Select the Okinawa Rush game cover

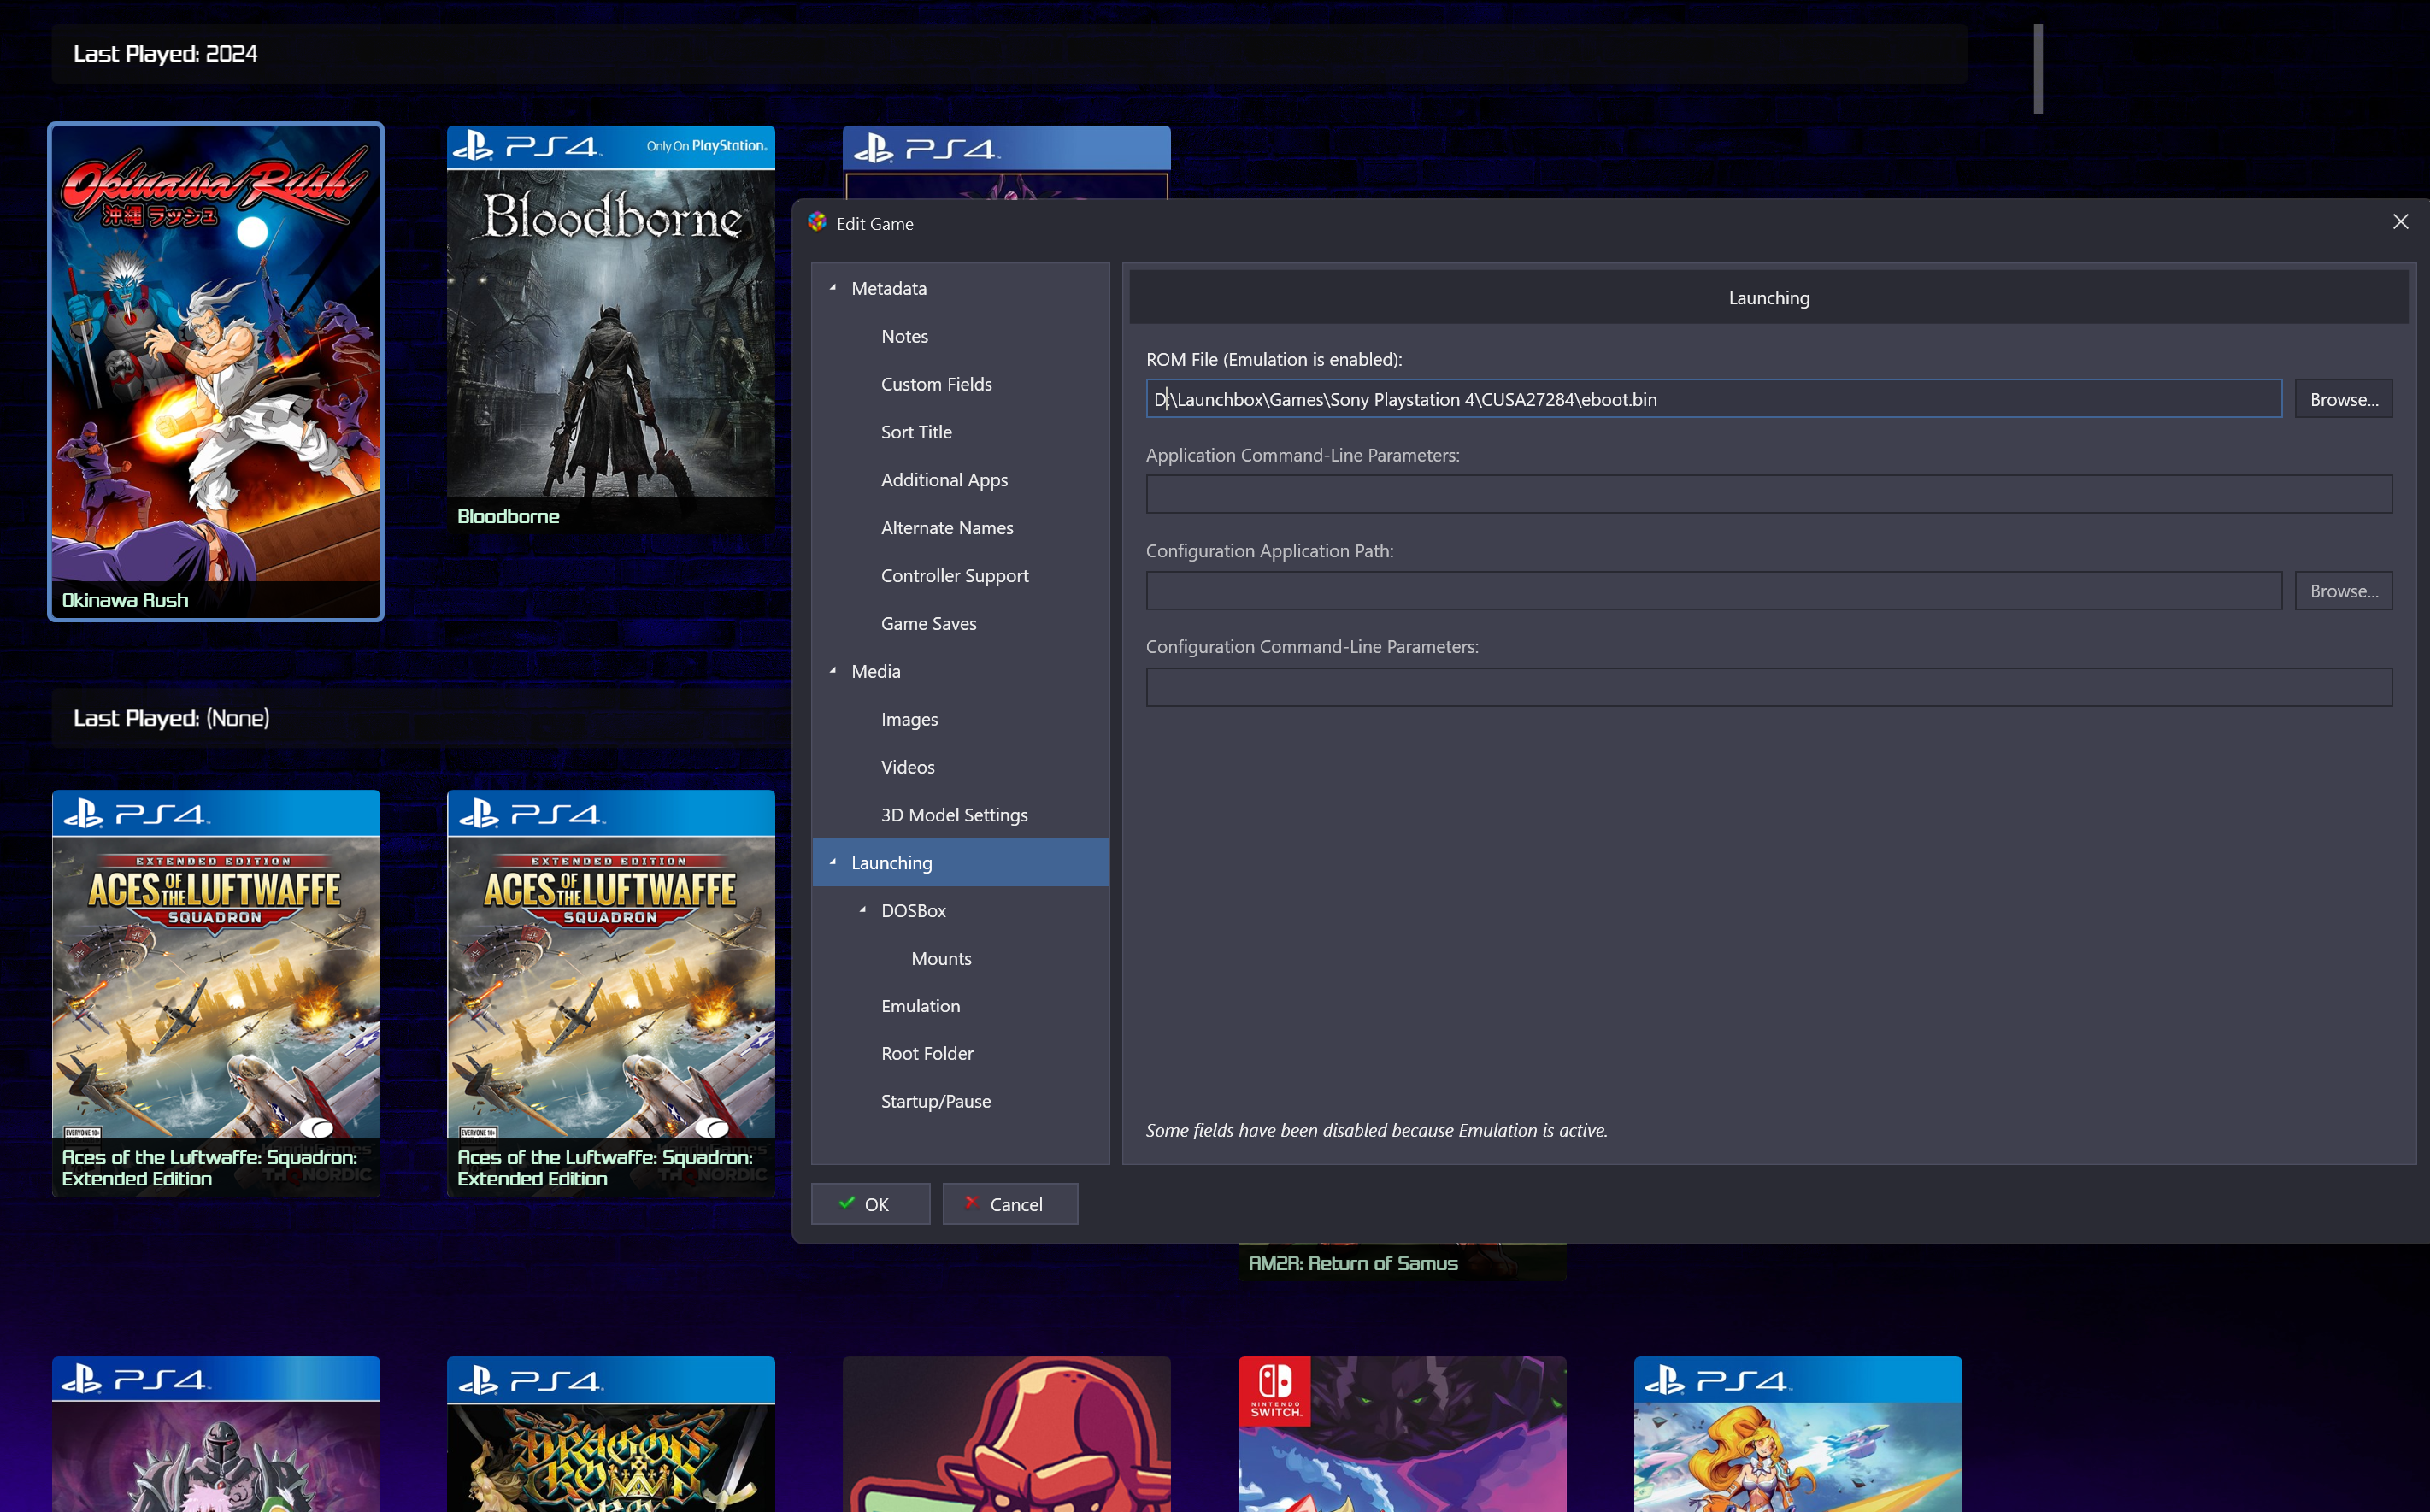tap(216, 371)
